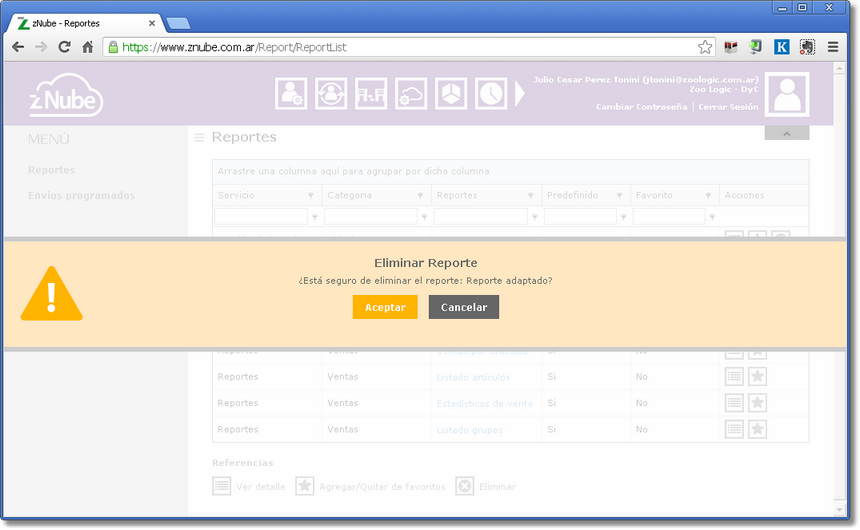
Task: Confirm deletion with the Aceptar button
Action: (x=385, y=307)
